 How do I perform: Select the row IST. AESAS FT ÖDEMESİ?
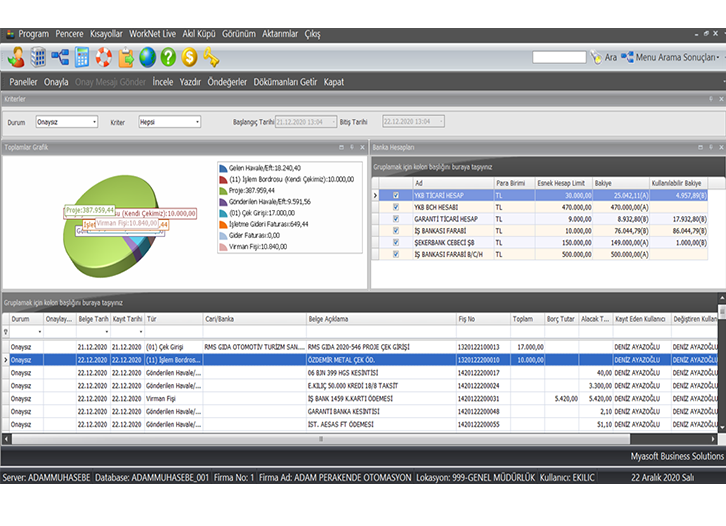[x=363, y=424]
